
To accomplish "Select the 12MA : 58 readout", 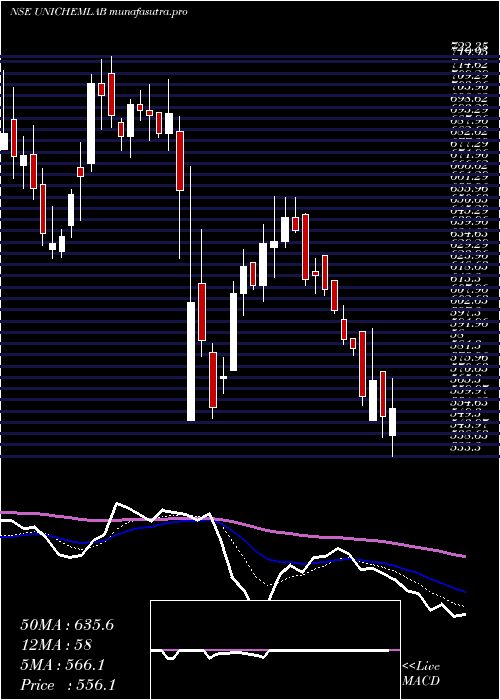I will point(56,645).
